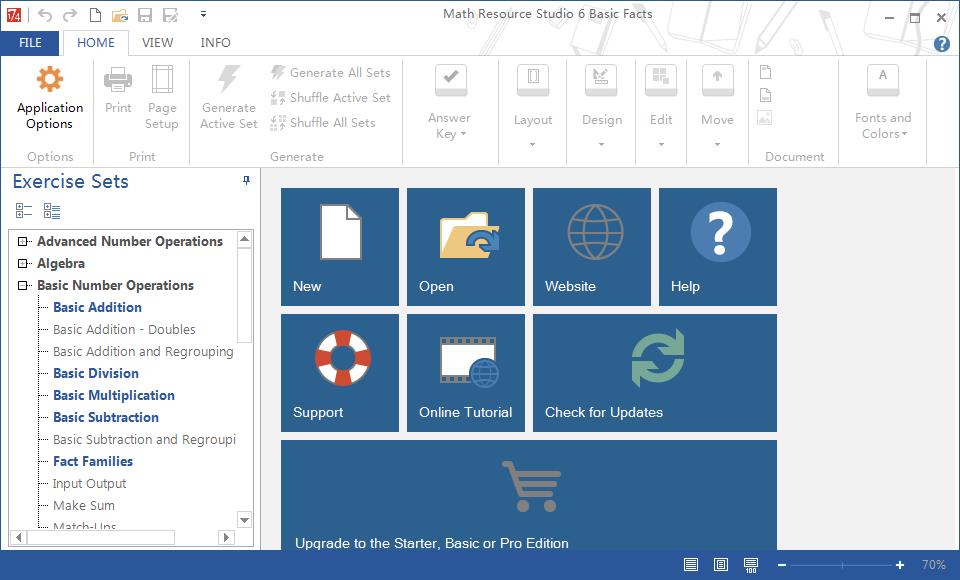Image resolution: width=960 pixels, height=580 pixels.
Task: Click zoom out minus button
Action: [782, 565]
